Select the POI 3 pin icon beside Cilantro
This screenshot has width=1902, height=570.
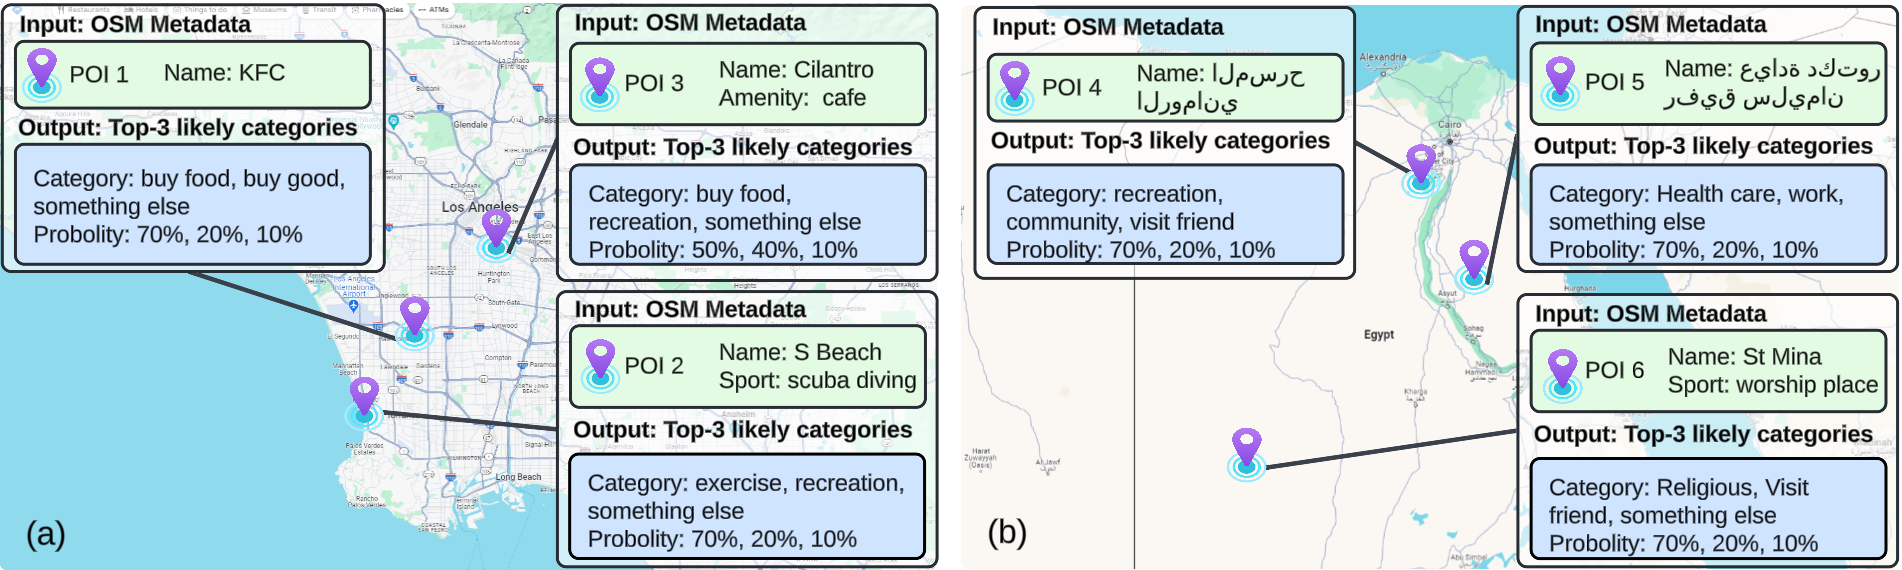coord(600,84)
